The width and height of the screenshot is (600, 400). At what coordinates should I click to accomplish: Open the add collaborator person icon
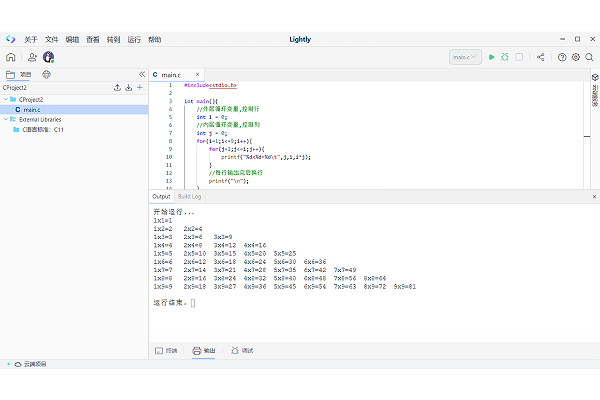pyautogui.click(x=33, y=57)
